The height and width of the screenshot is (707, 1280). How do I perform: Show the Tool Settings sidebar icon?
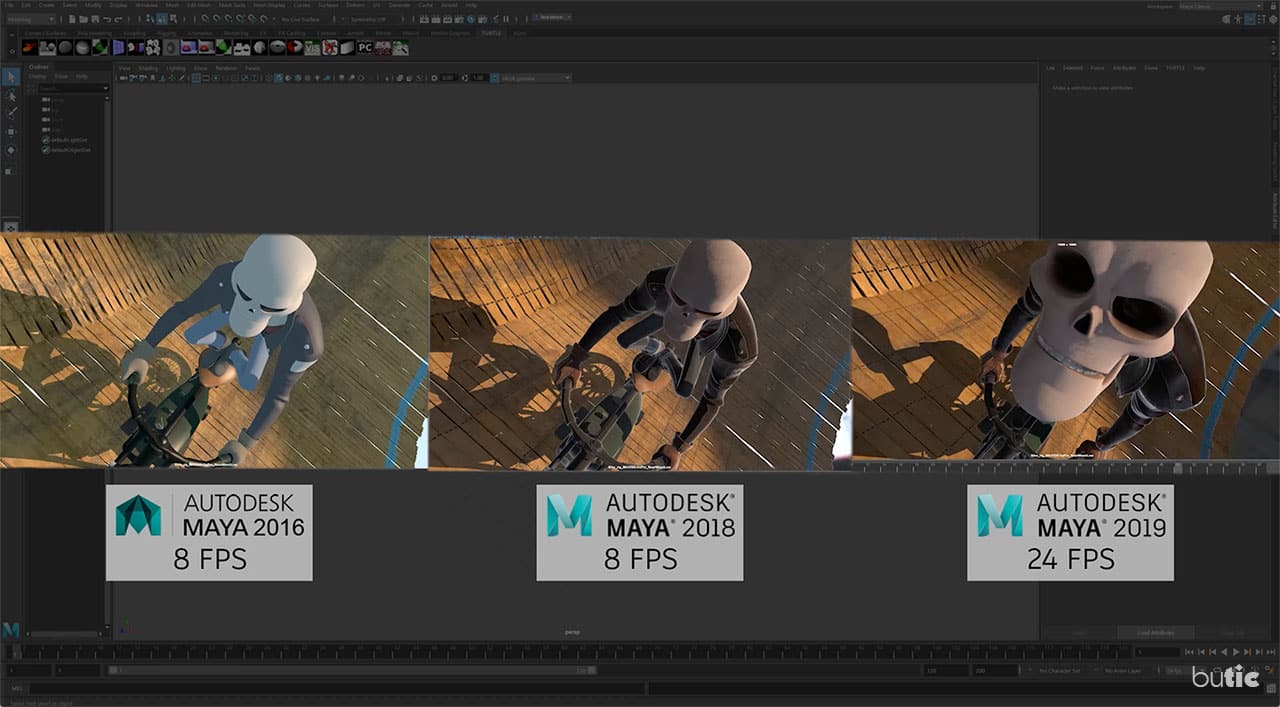point(1261,19)
